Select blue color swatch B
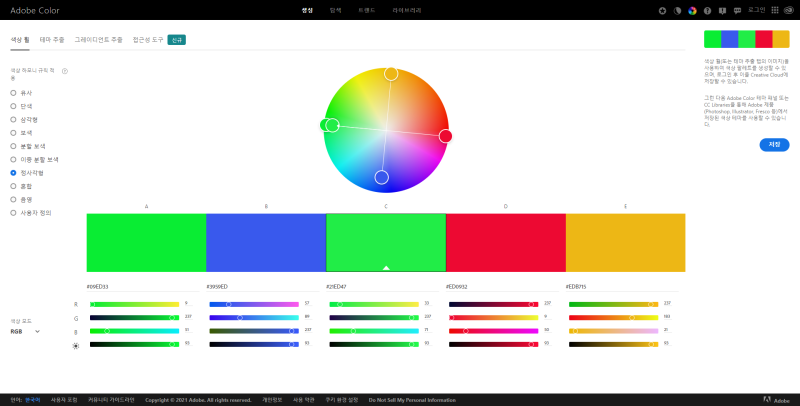 tap(266, 243)
